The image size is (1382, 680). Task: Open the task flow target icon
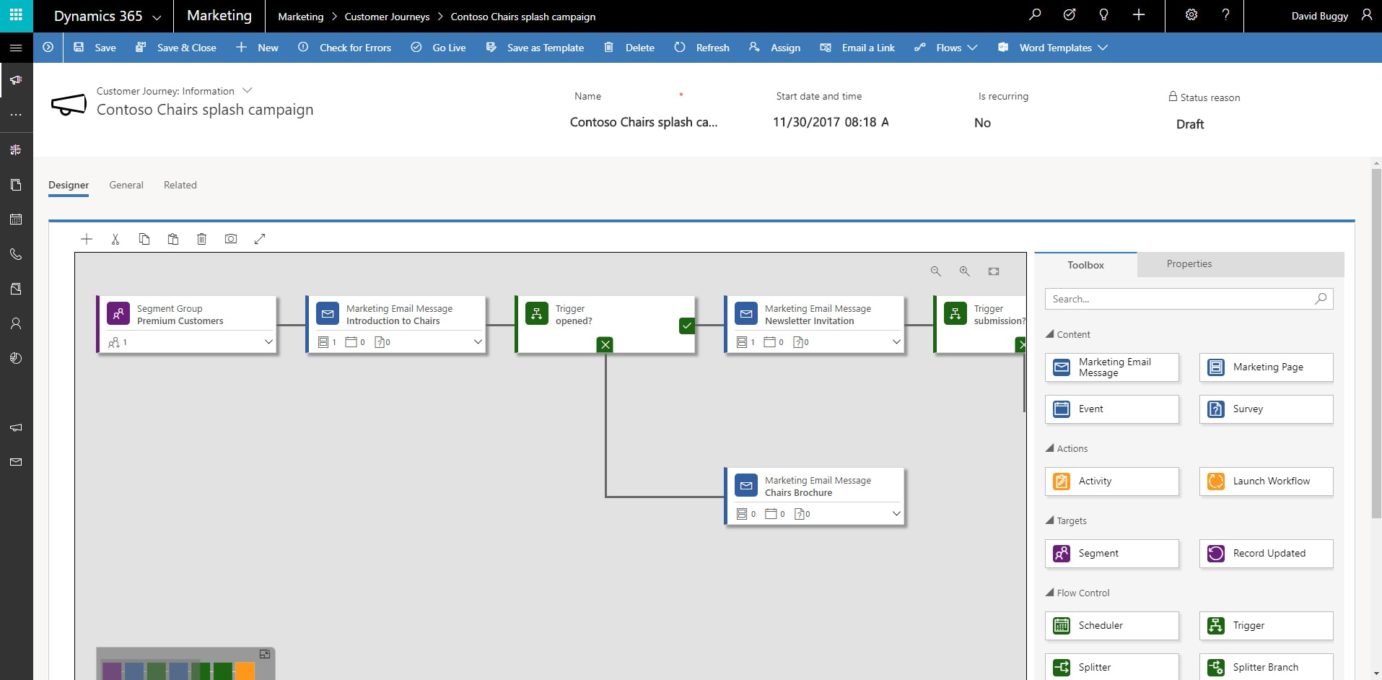[1069, 15]
